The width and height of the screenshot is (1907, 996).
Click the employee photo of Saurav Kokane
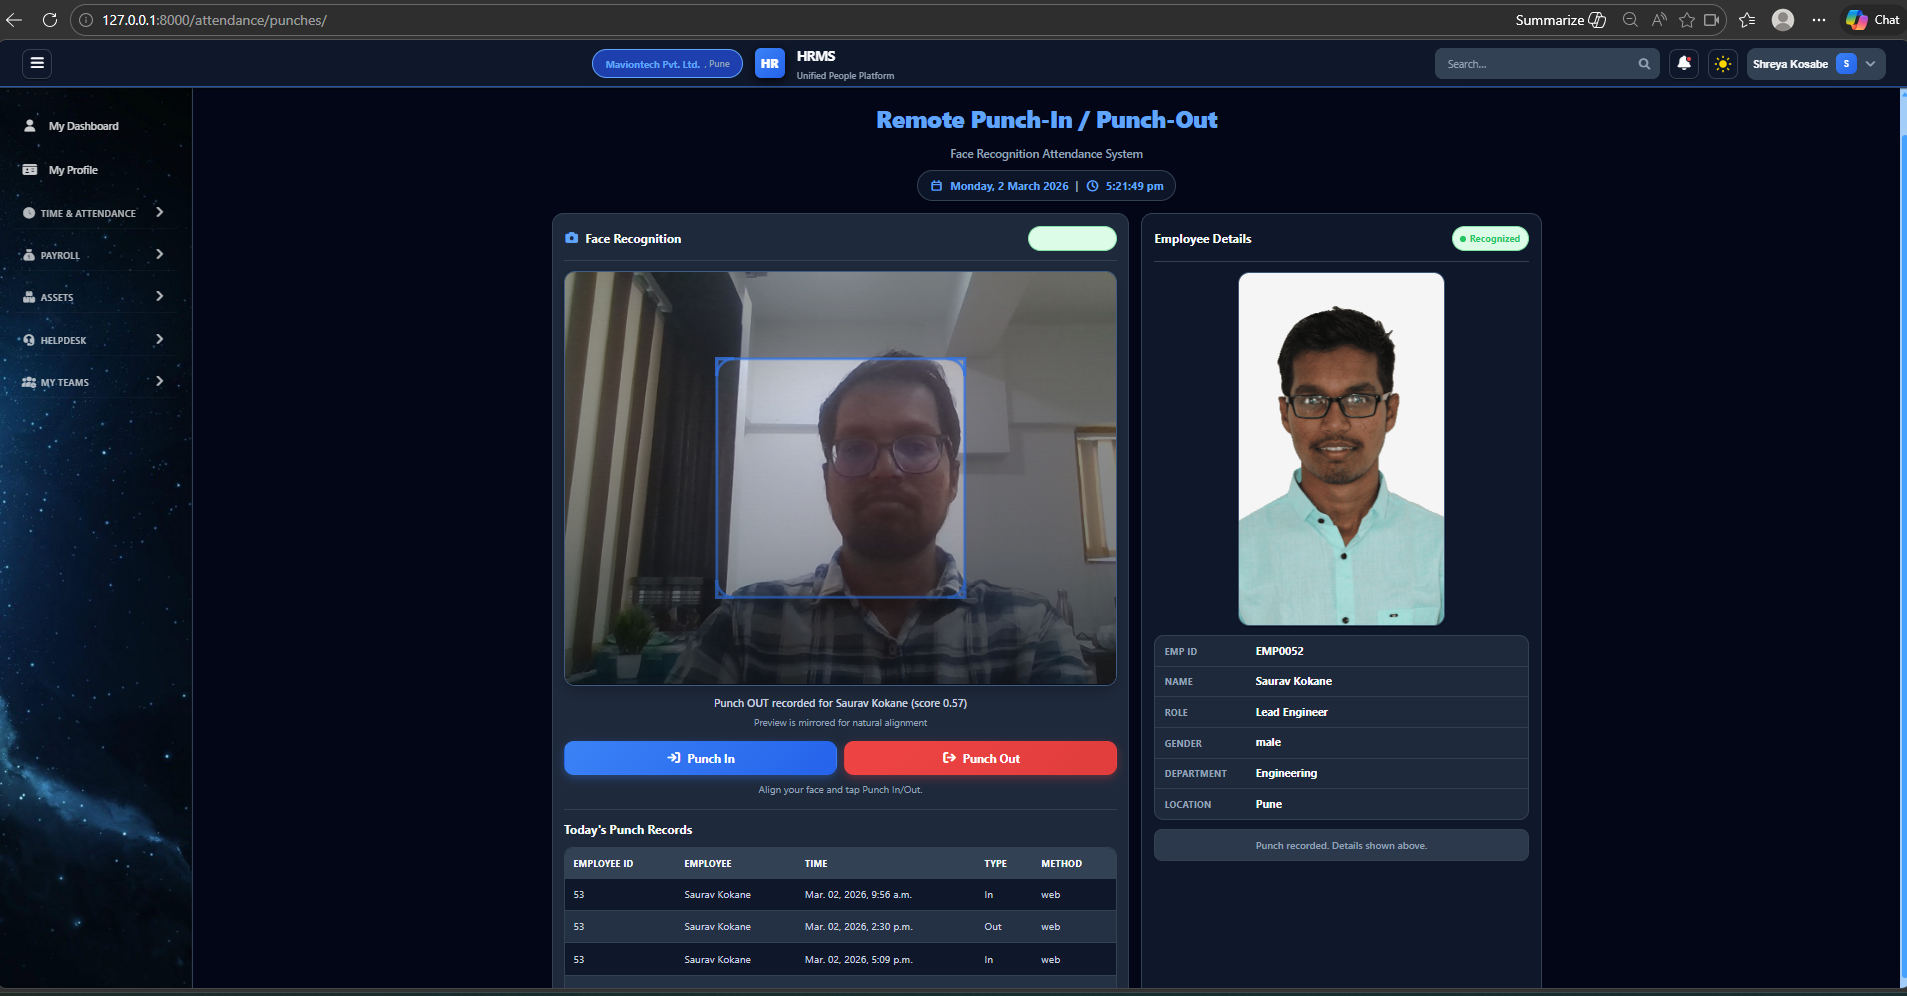(1341, 449)
